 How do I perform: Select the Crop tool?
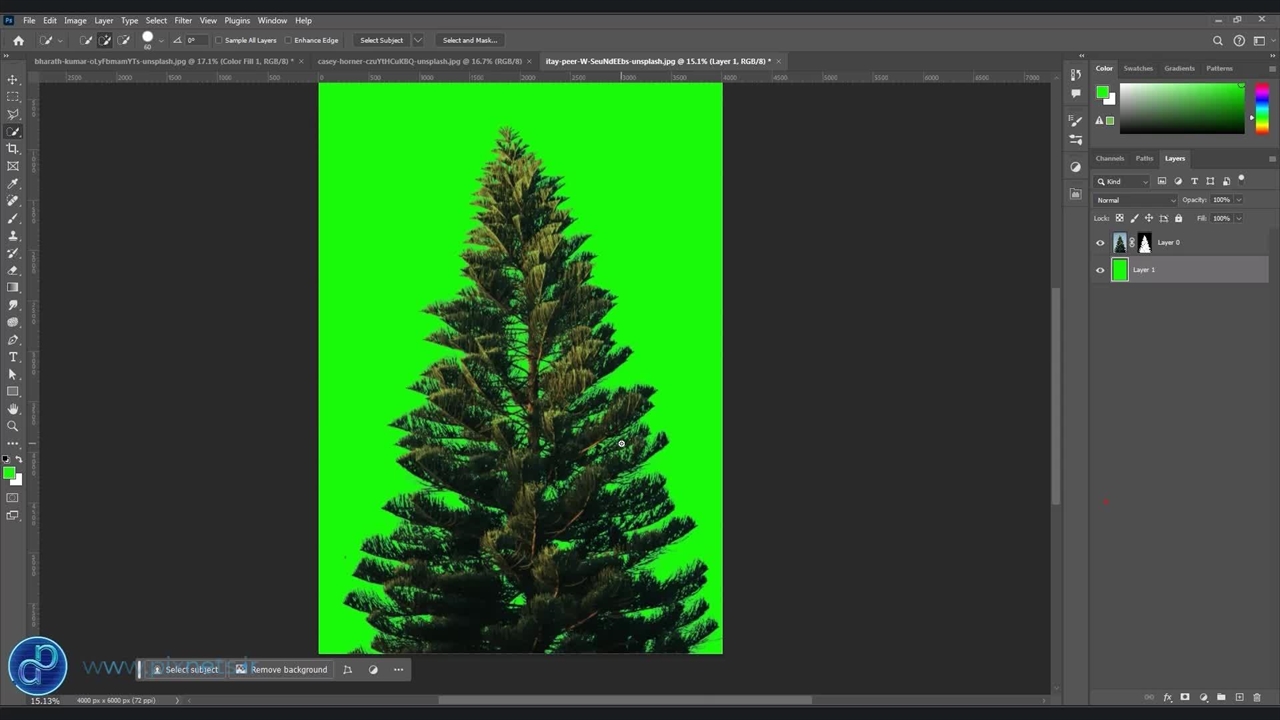[13, 149]
